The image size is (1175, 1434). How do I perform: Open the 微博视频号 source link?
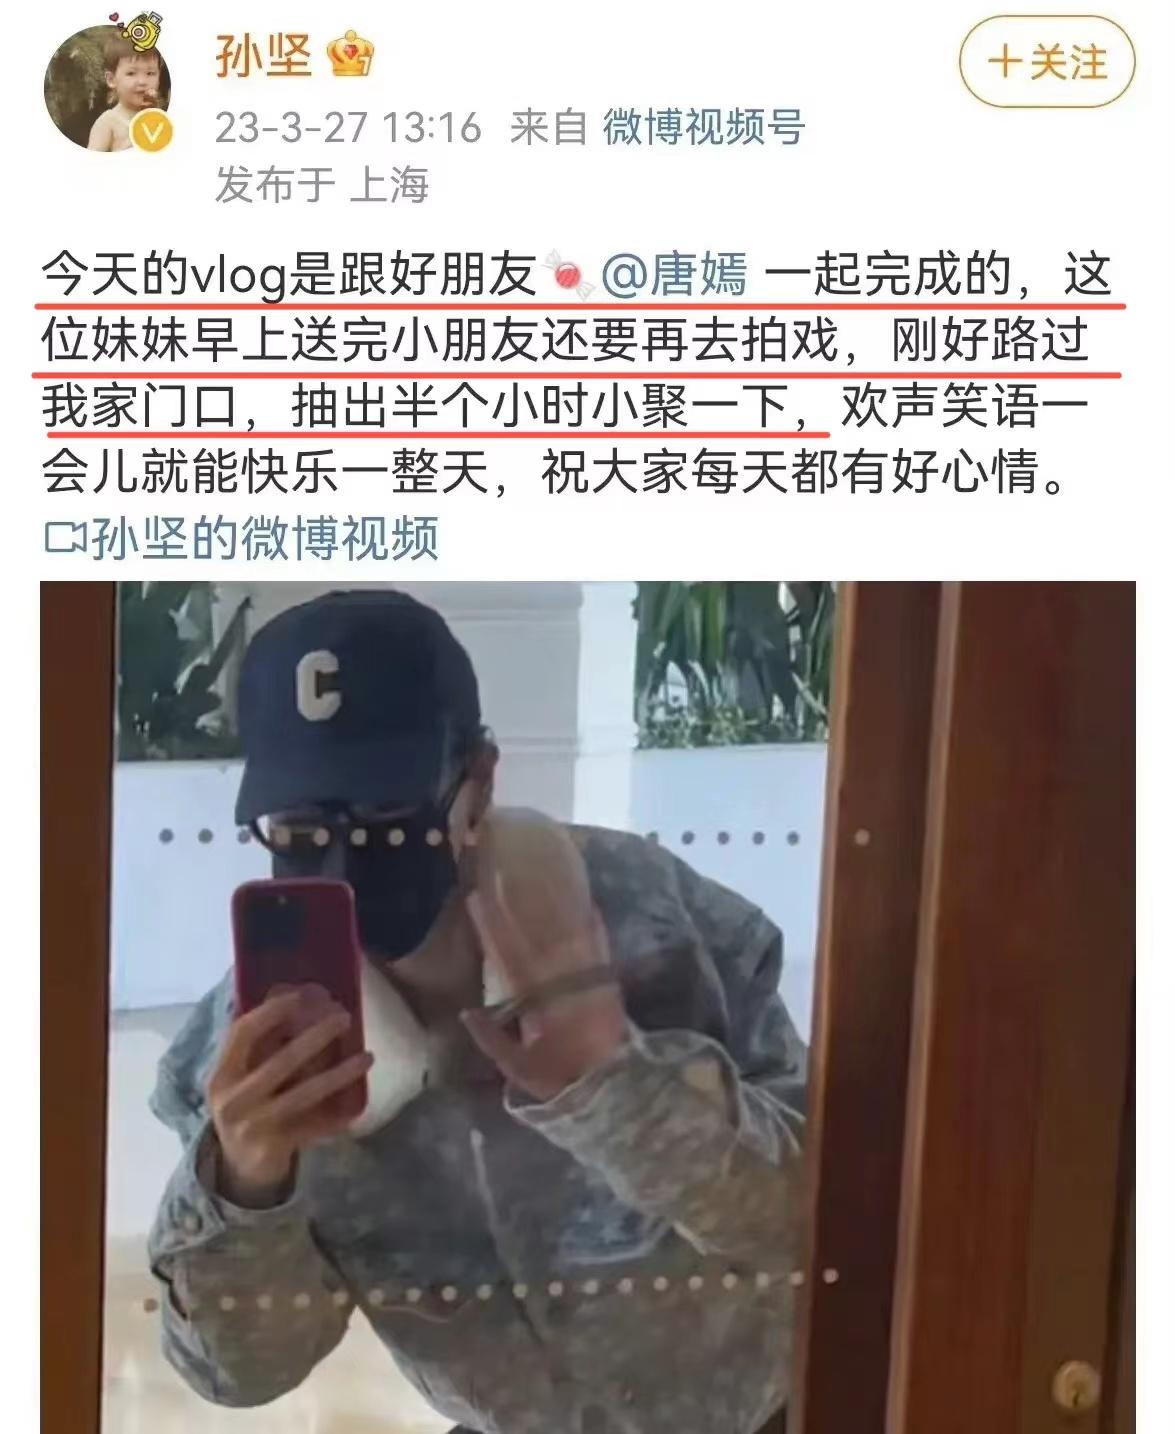(x=703, y=128)
